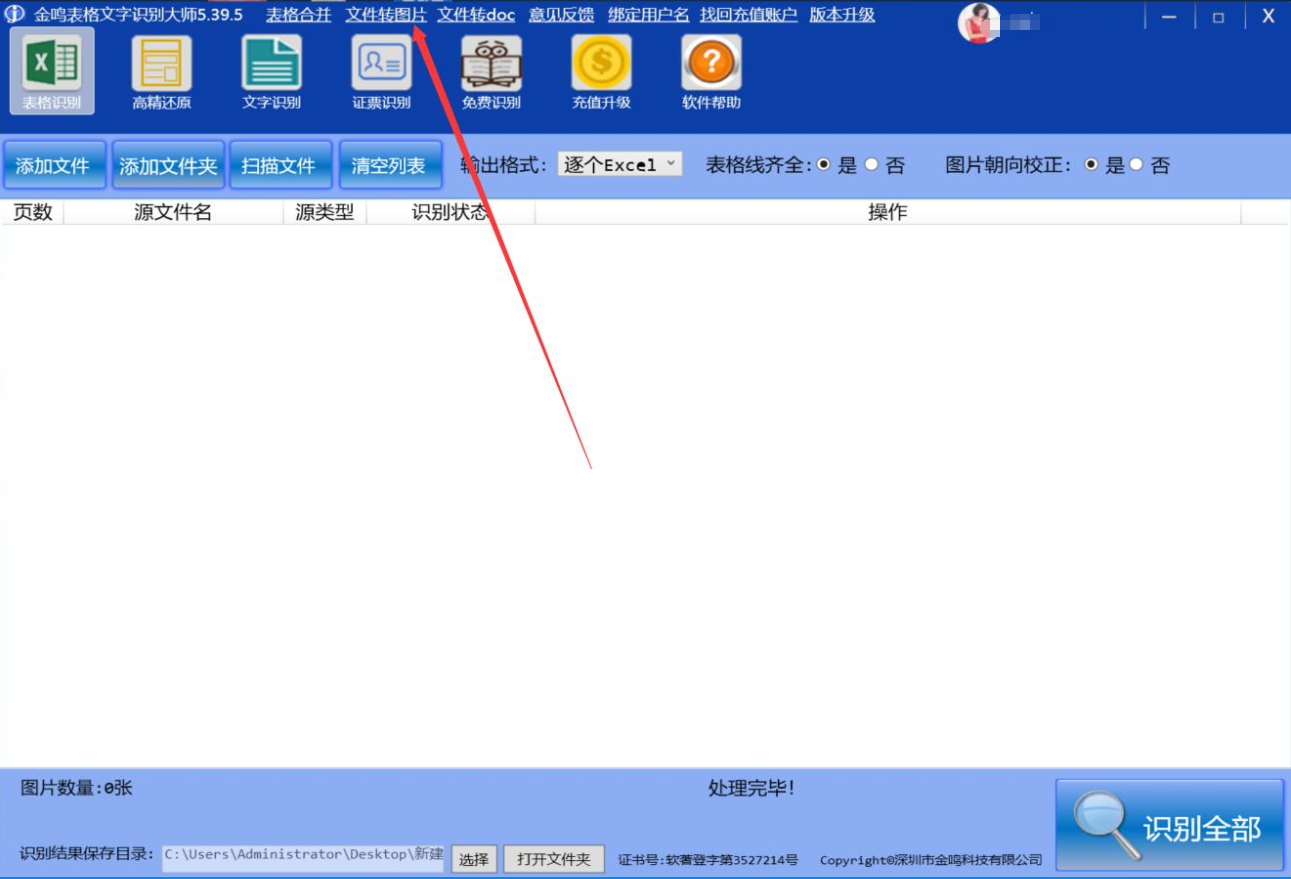Select 是 for 图片朝向校正

pos(1091,165)
